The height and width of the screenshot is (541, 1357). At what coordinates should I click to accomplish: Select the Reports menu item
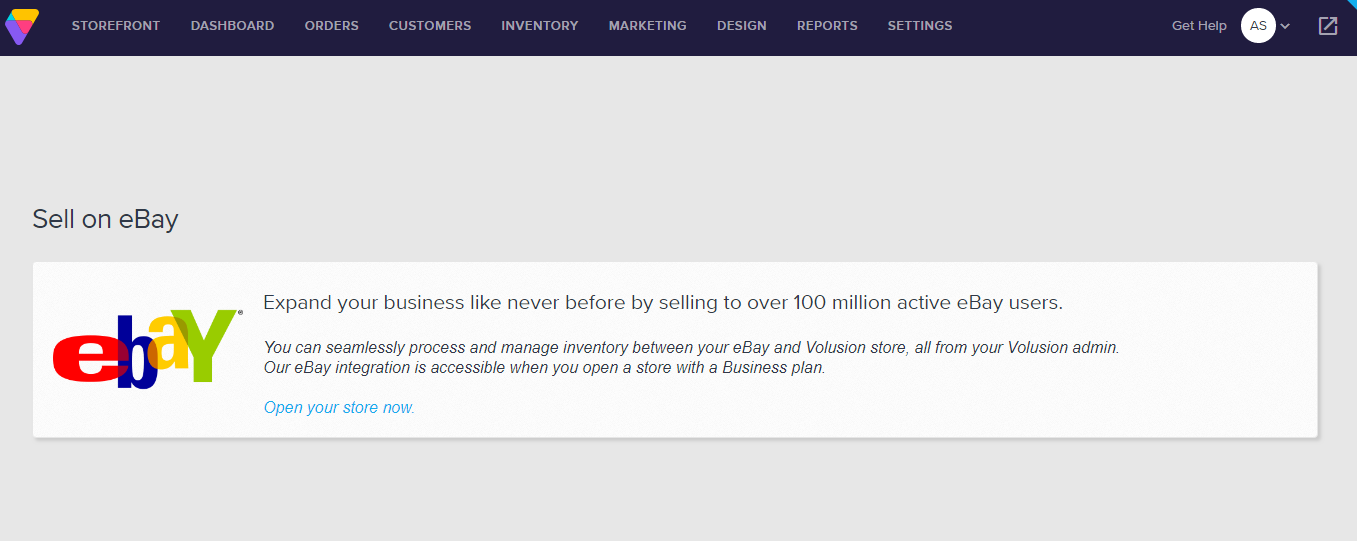click(827, 26)
